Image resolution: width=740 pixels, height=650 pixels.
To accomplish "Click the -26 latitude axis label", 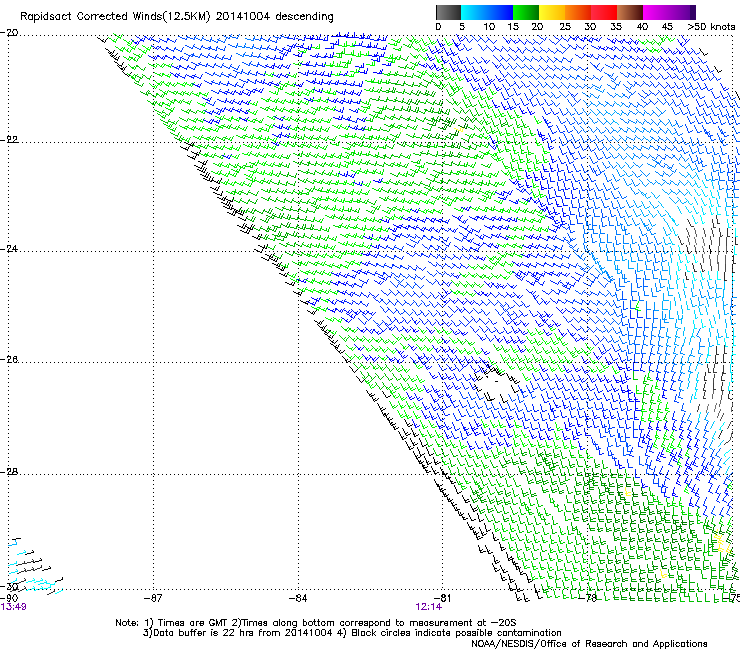I will 9,360.
